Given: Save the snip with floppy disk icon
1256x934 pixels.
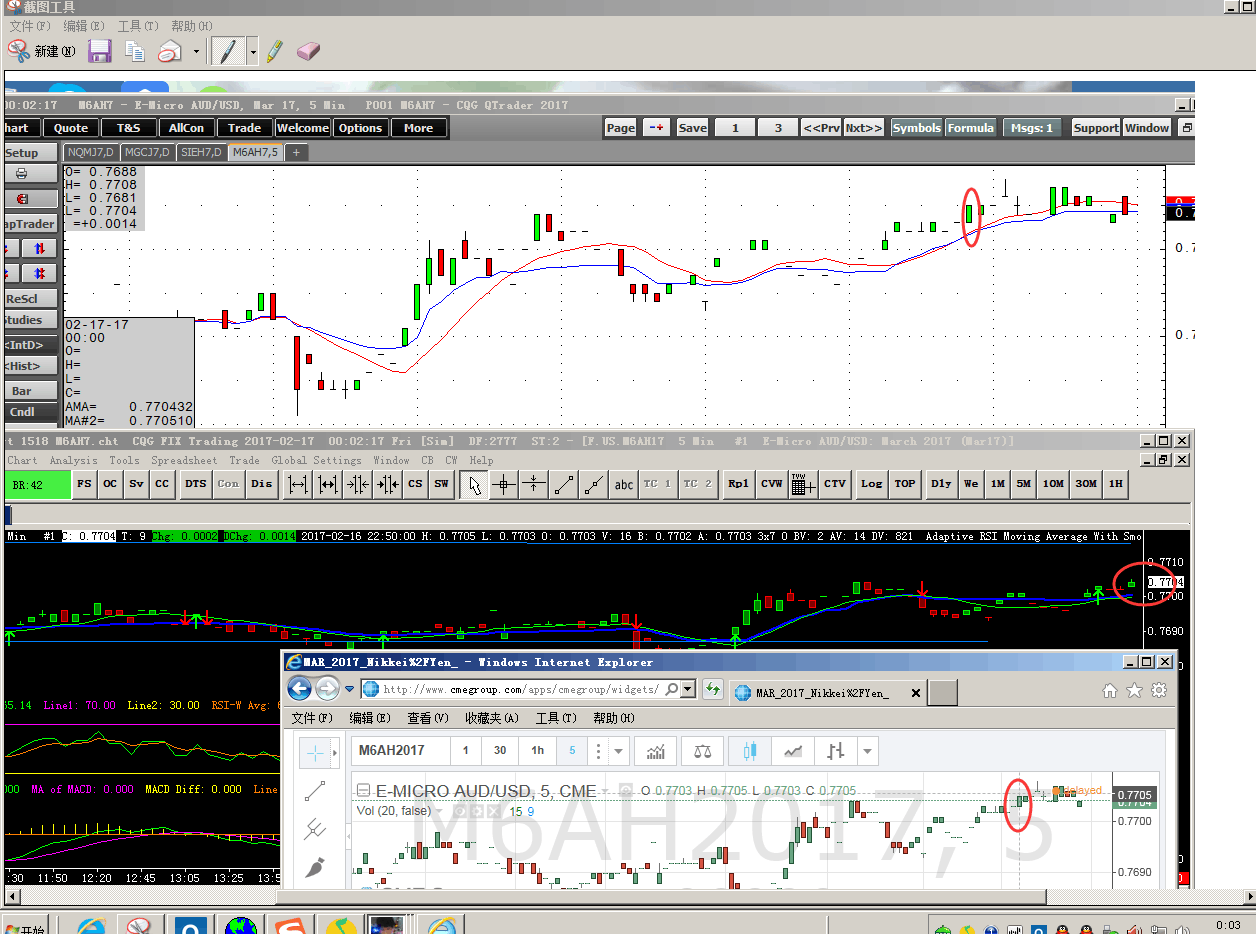Looking at the screenshot, I should point(99,51).
